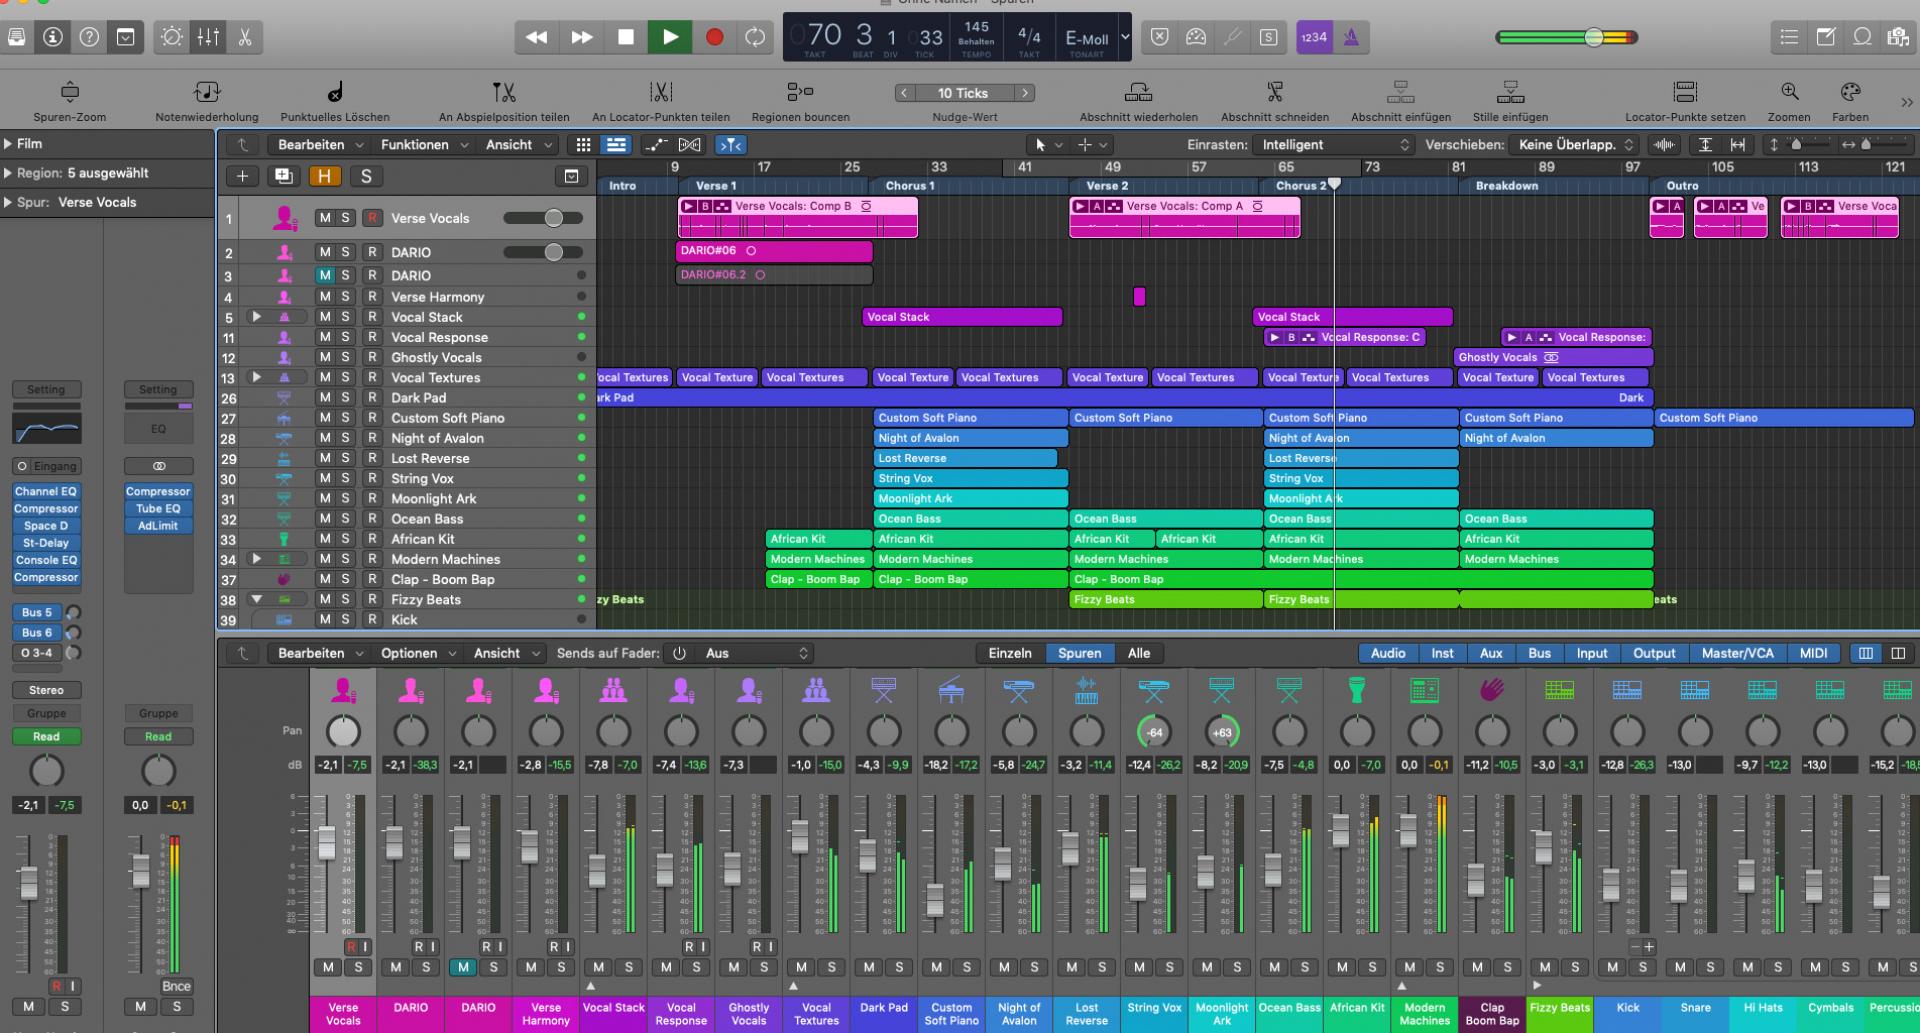Open the Editors scissors icon
Image resolution: width=1920 pixels, height=1033 pixels.
click(244, 37)
